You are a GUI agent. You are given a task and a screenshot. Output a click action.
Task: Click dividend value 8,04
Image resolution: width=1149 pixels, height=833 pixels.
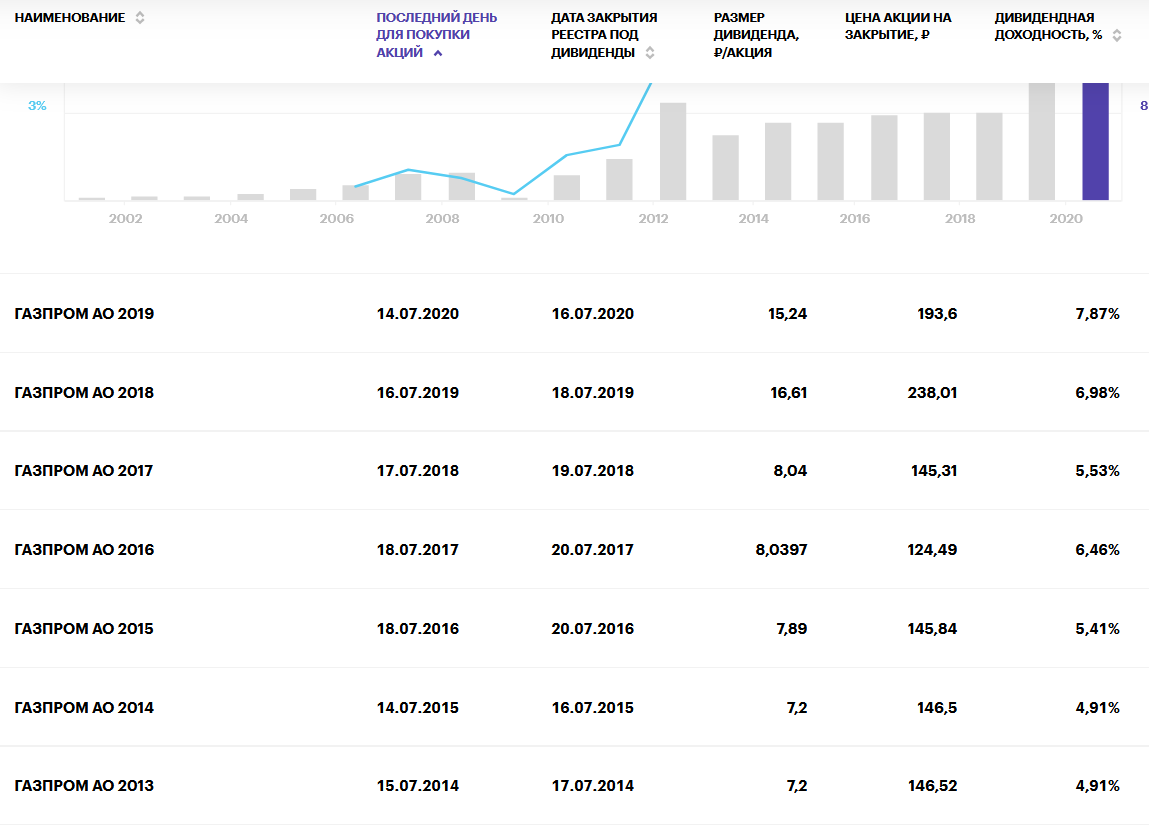tap(790, 471)
